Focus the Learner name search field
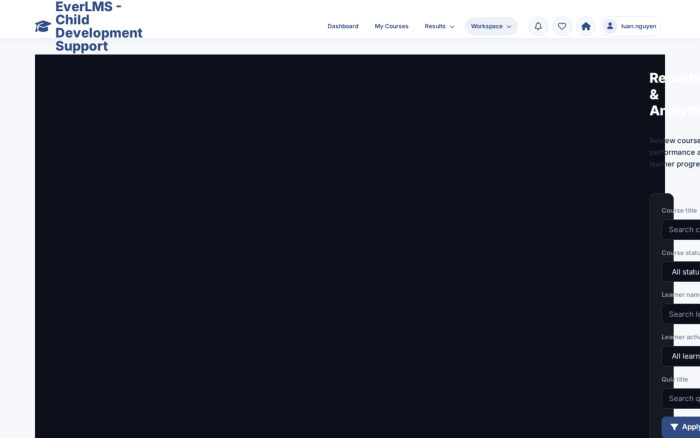The image size is (700, 438). click(x=681, y=314)
